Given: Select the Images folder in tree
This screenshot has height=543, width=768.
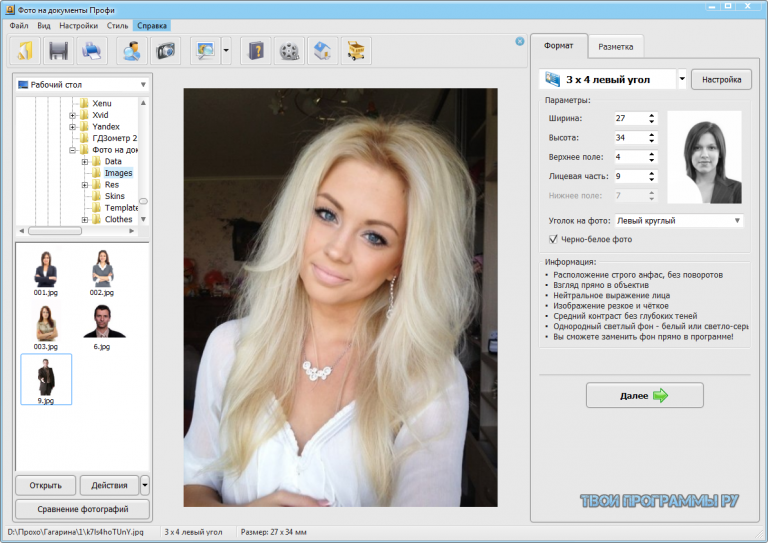Looking at the screenshot, I should [x=118, y=173].
